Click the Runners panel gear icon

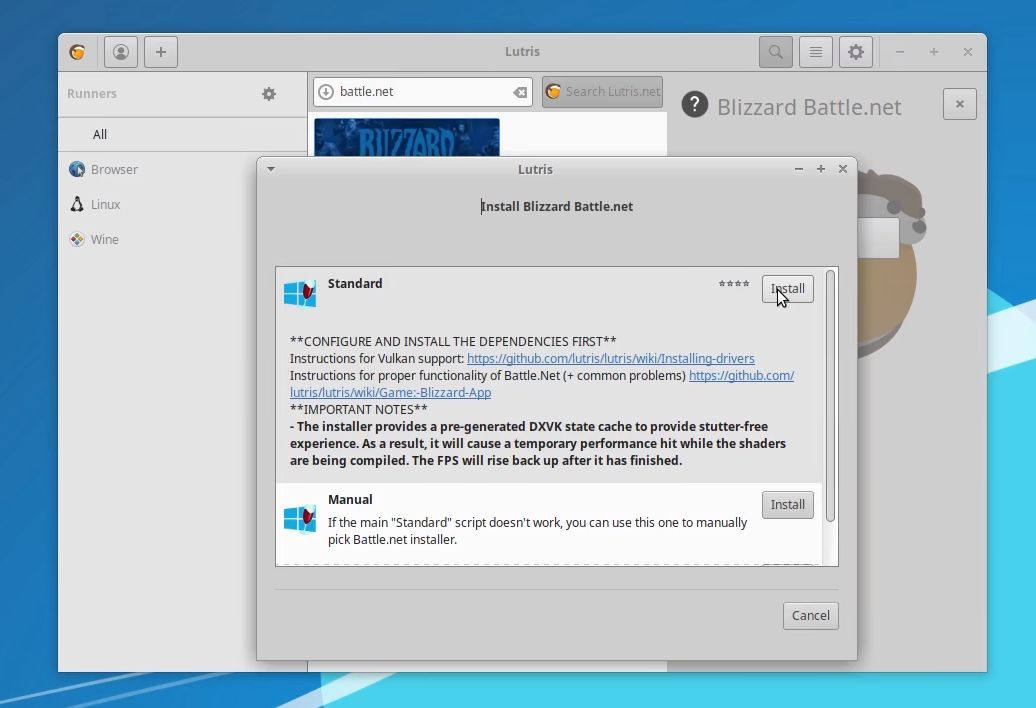(269, 94)
